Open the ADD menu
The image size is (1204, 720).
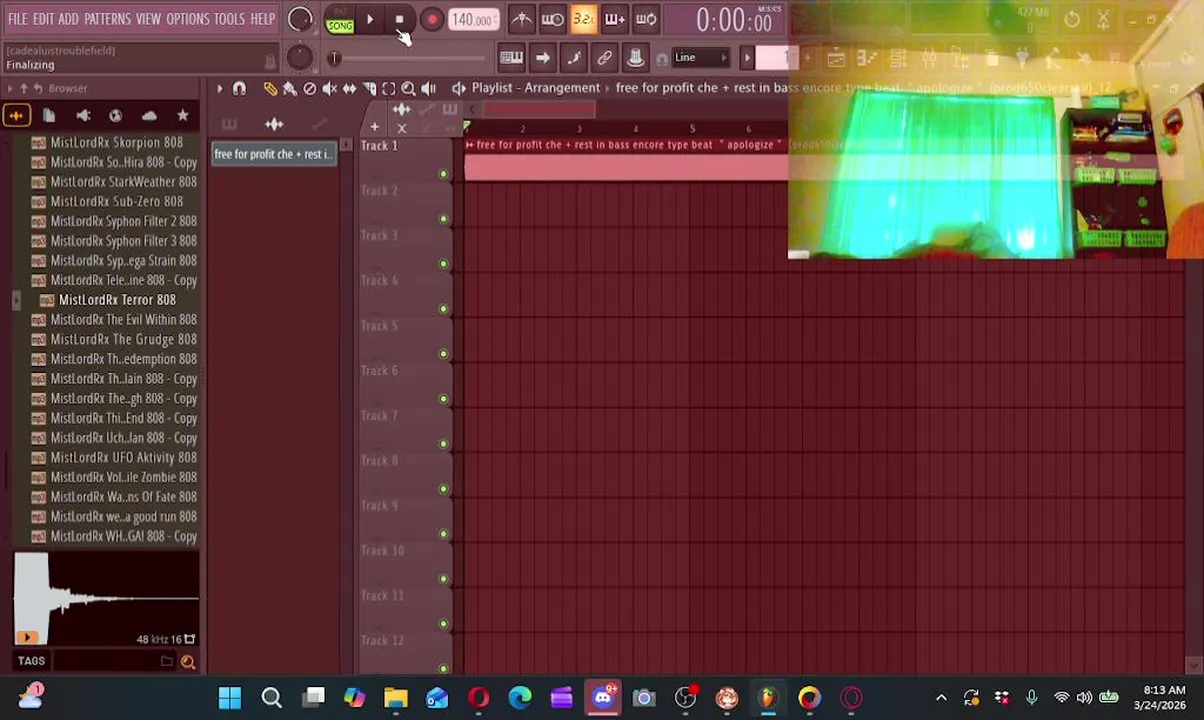point(68,19)
